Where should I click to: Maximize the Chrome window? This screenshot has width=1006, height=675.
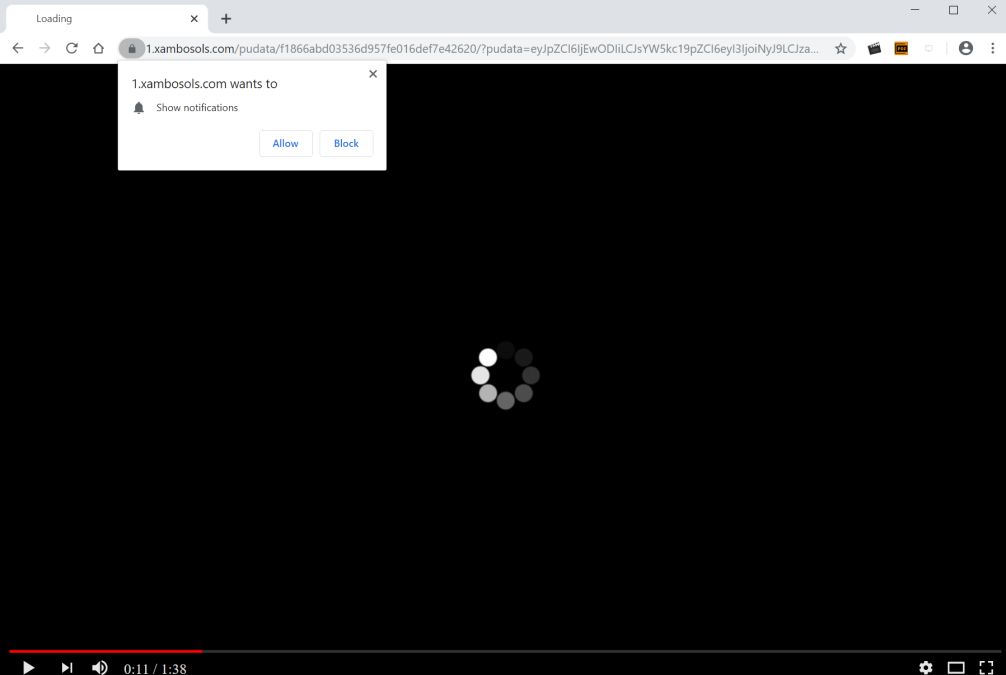(953, 10)
